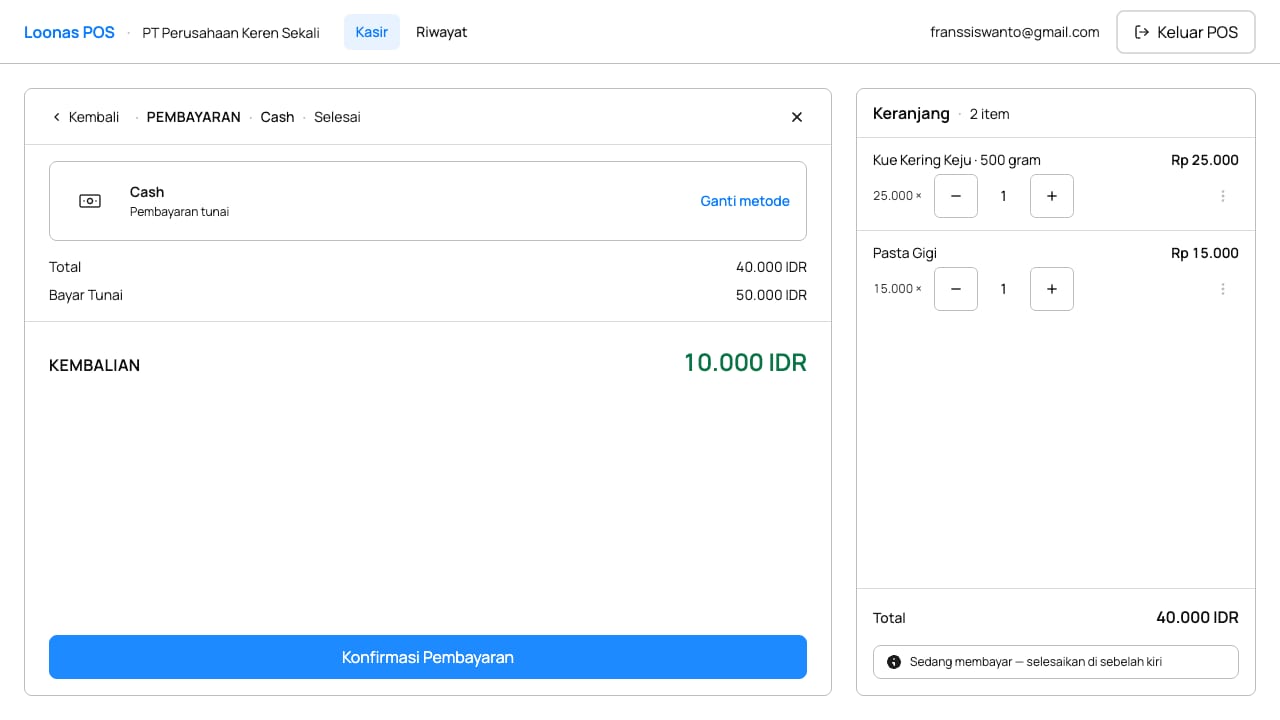Click the Rp 15.000 item price
1280x720 pixels.
click(1205, 253)
